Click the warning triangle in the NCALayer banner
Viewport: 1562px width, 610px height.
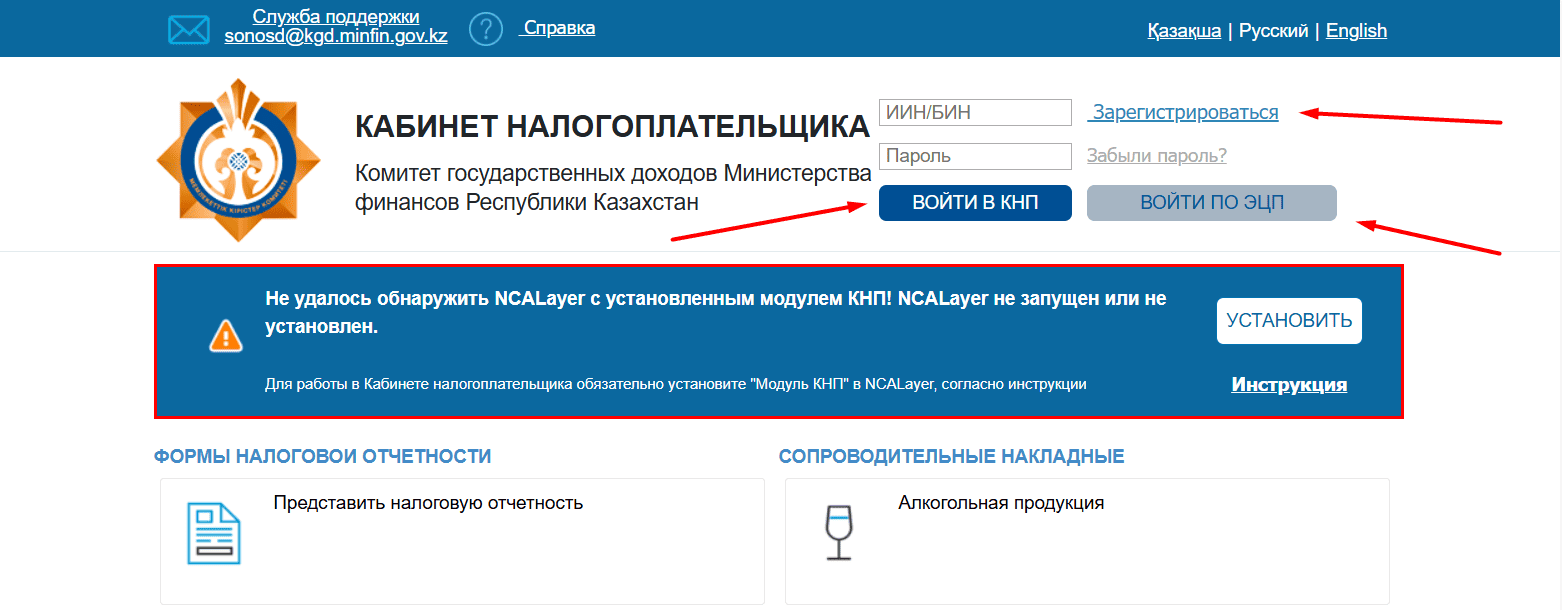226,337
